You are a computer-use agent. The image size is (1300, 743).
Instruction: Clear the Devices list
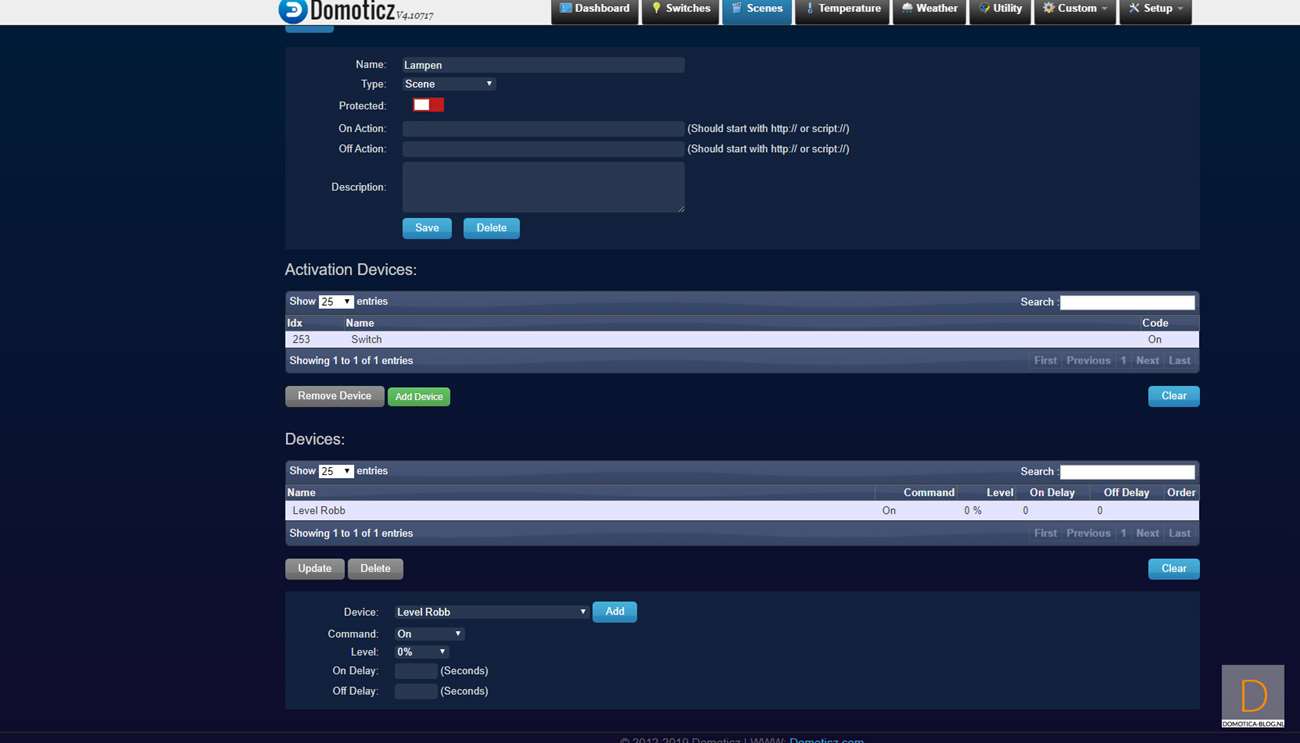tap(1174, 569)
